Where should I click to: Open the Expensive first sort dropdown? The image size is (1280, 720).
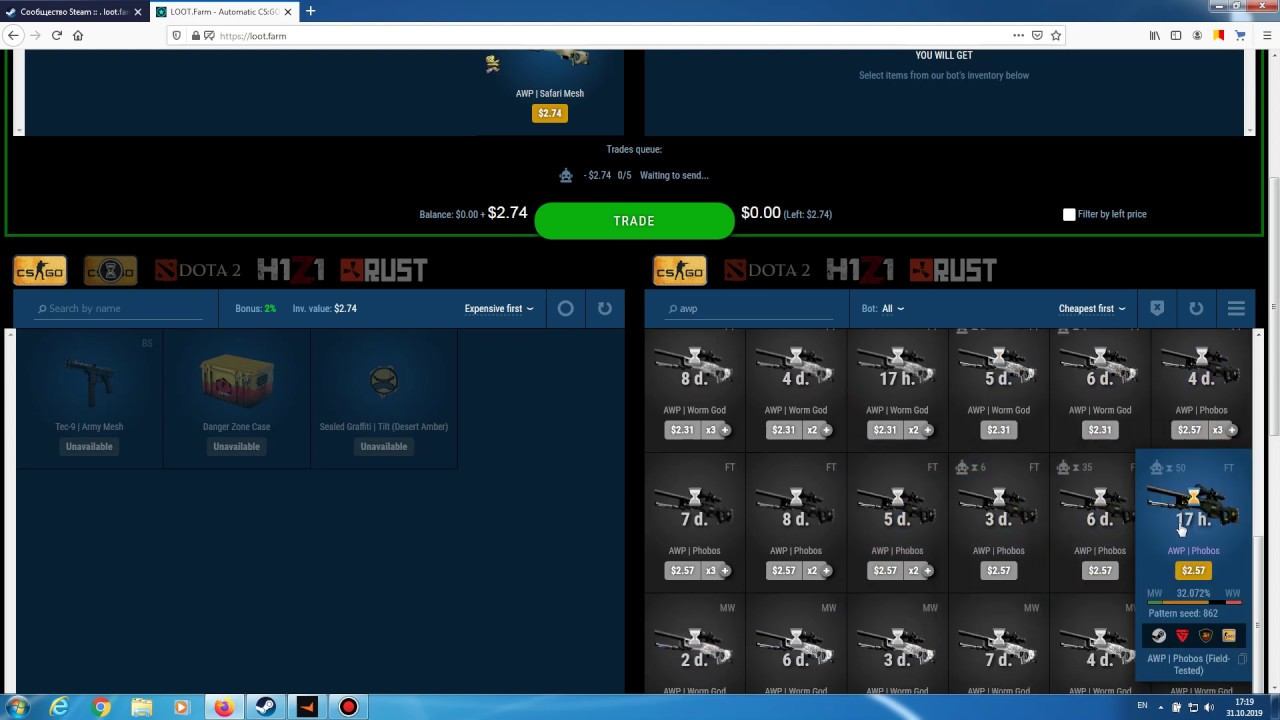499,308
